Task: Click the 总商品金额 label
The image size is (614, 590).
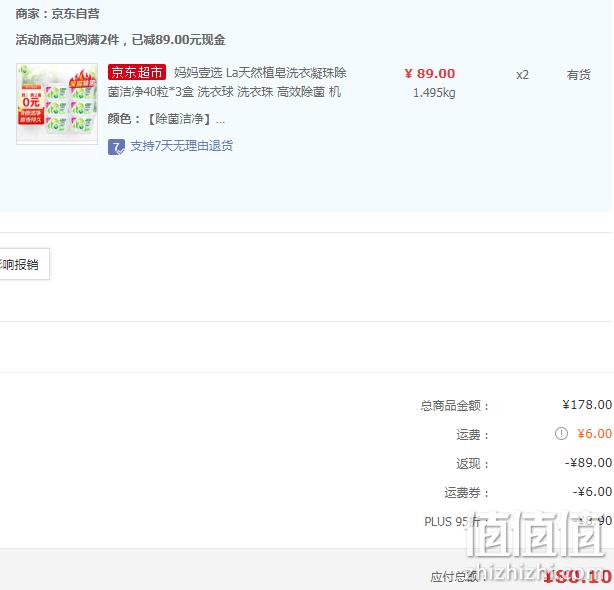Action: (x=454, y=406)
